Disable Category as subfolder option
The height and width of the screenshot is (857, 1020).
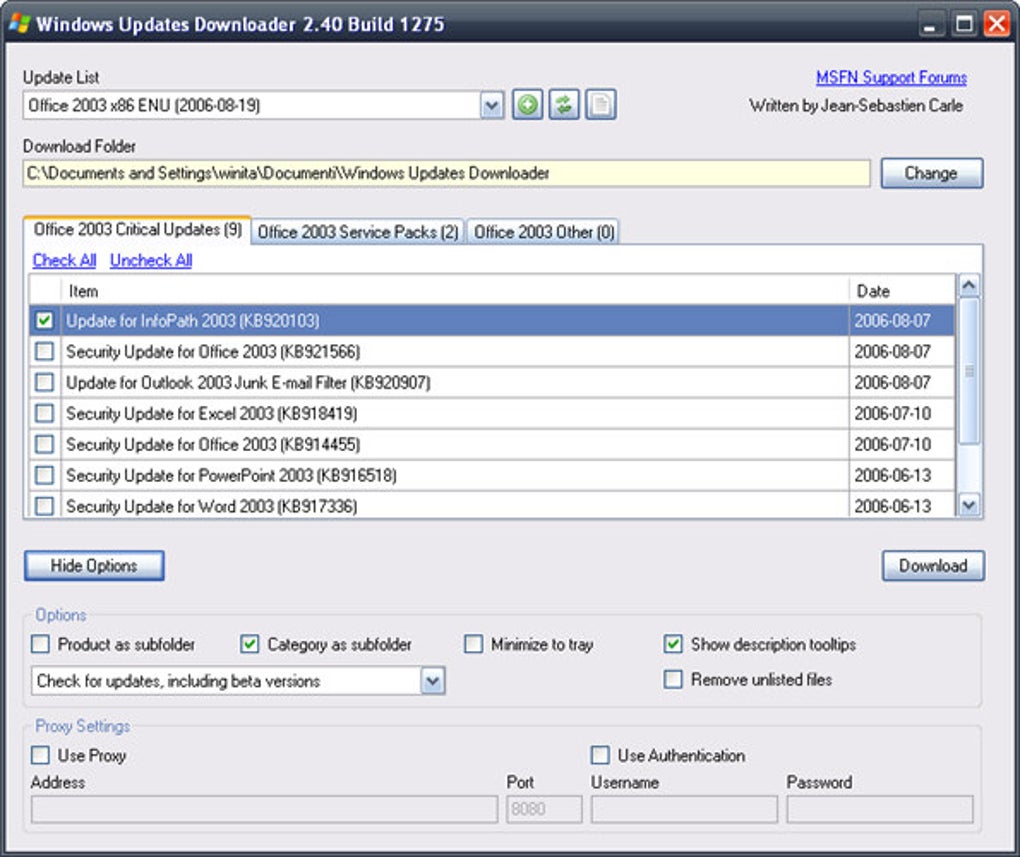250,644
